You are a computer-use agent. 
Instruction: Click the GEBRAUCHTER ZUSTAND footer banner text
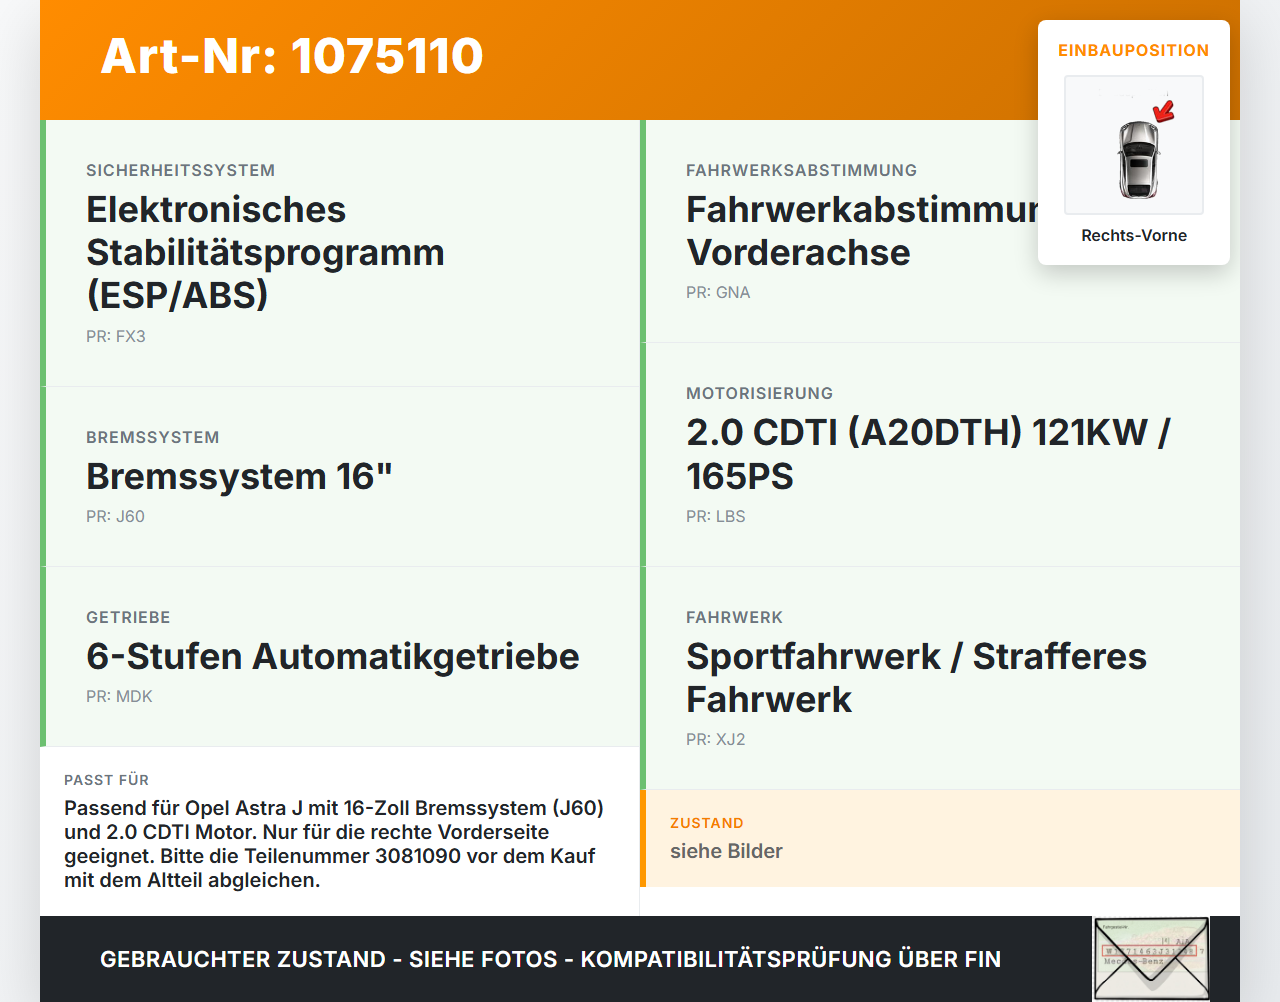(x=550, y=959)
